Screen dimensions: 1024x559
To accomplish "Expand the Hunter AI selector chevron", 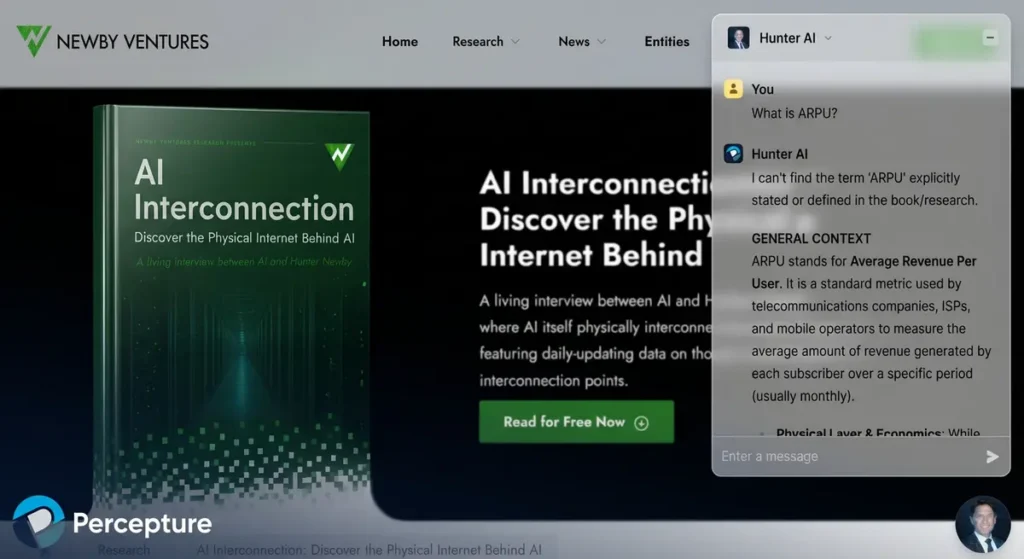I will coord(828,39).
